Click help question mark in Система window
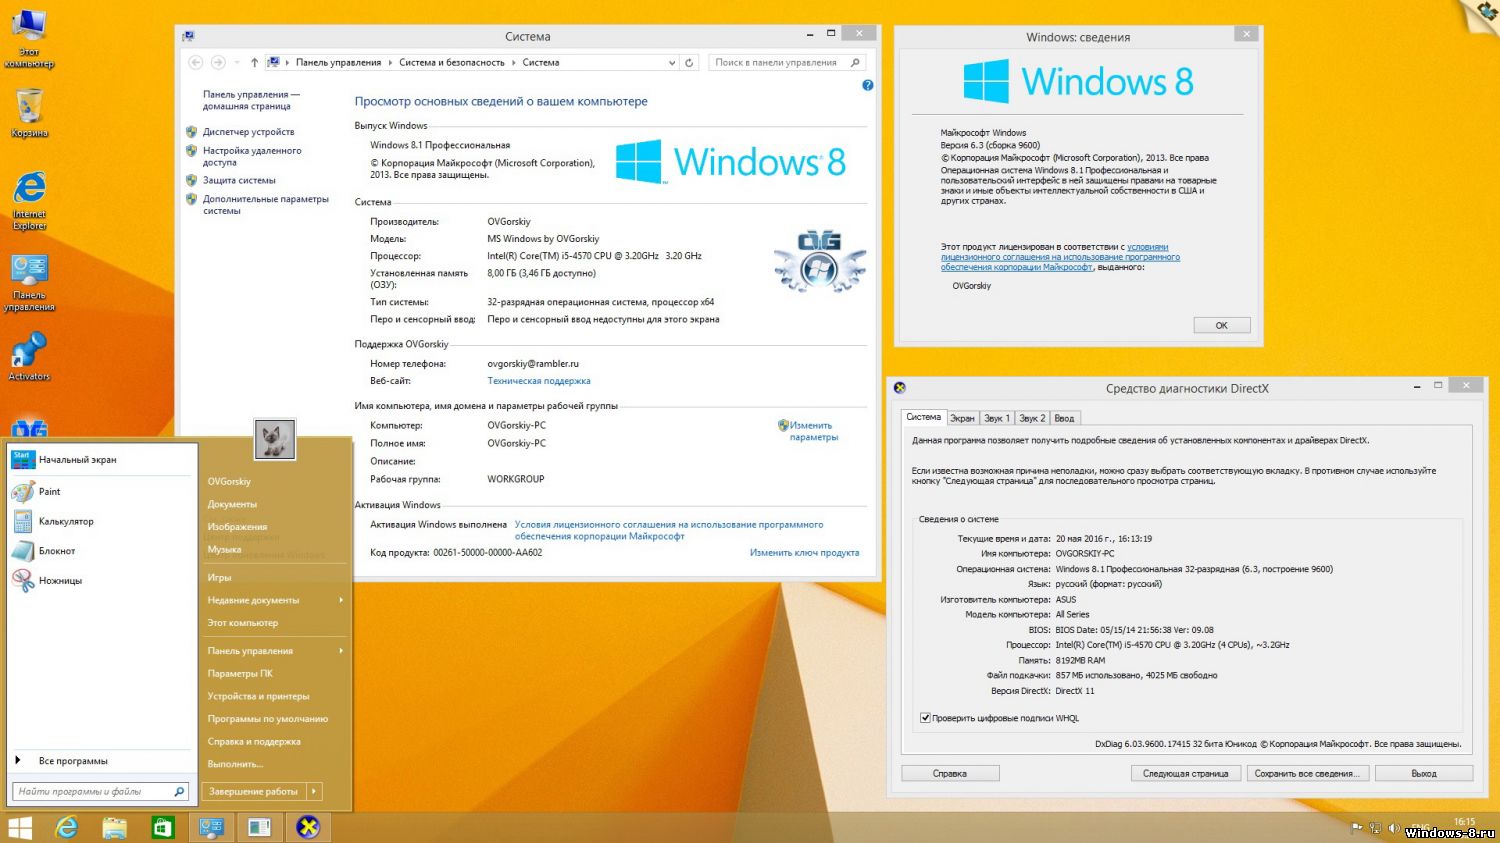The width and height of the screenshot is (1500, 843). click(868, 85)
